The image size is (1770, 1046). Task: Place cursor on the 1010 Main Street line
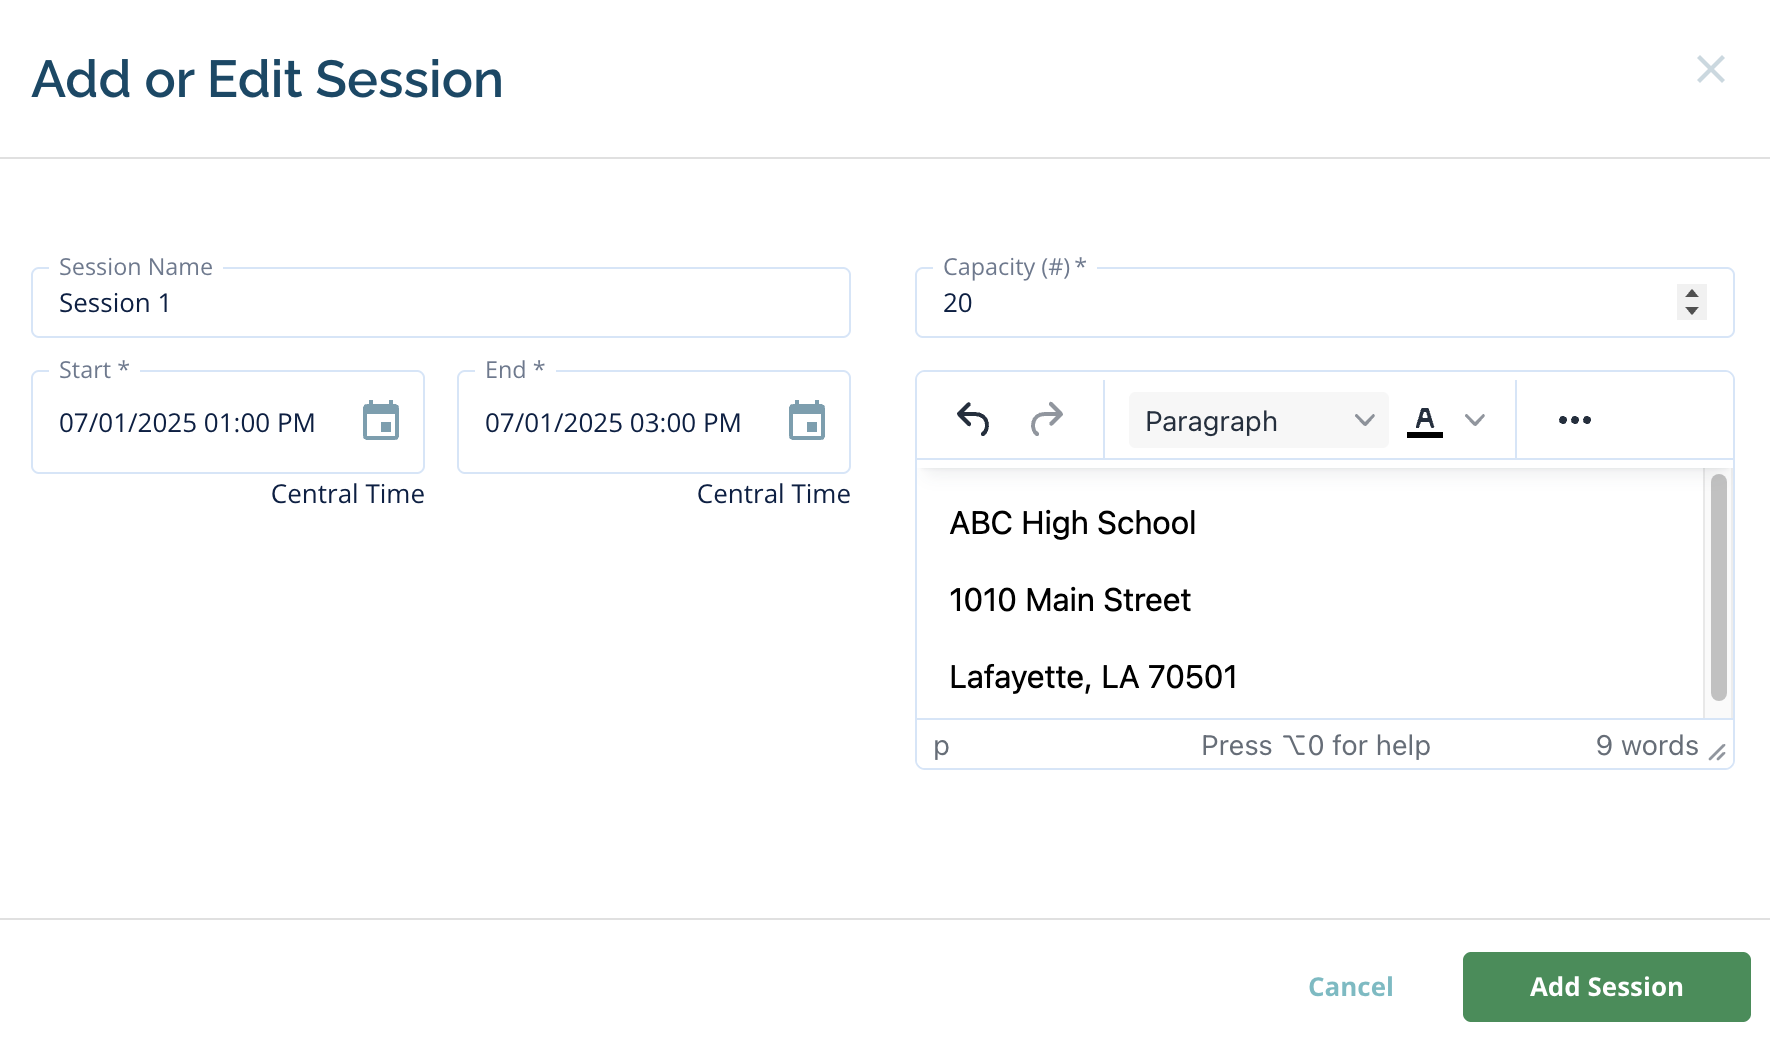click(x=1070, y=600)
